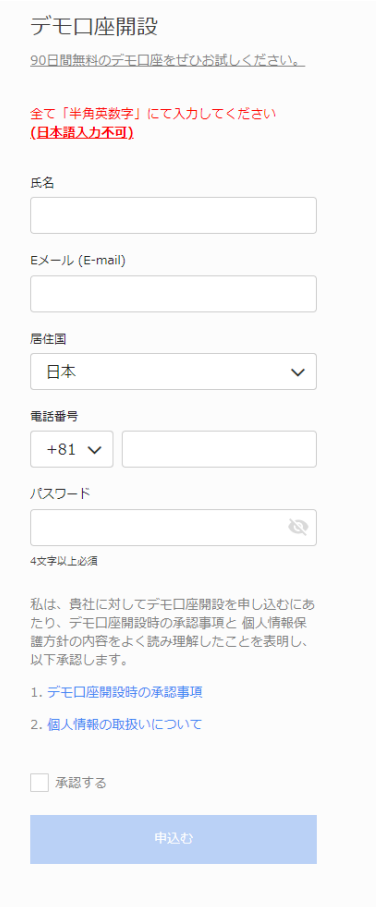Open 個人情報の取扱いについて link
The width and height of the screenshot is (376, 907).
(124, 724)
